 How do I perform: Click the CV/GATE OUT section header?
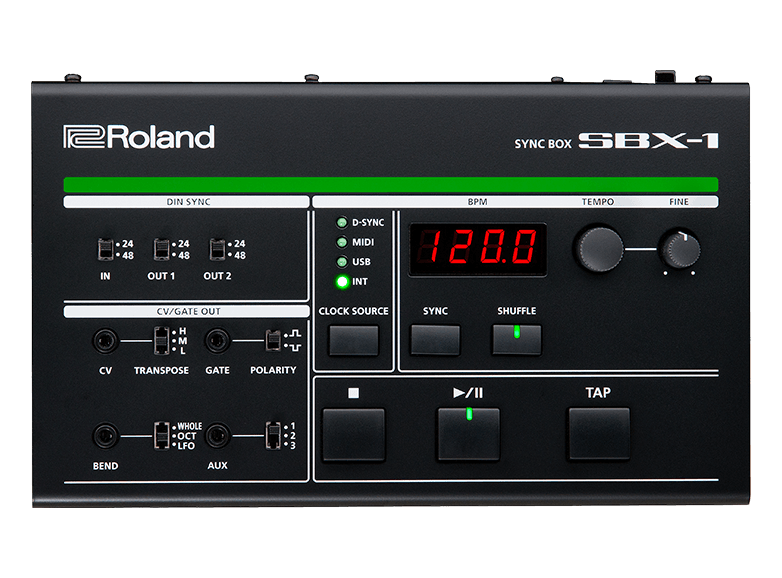click(186, 312)
